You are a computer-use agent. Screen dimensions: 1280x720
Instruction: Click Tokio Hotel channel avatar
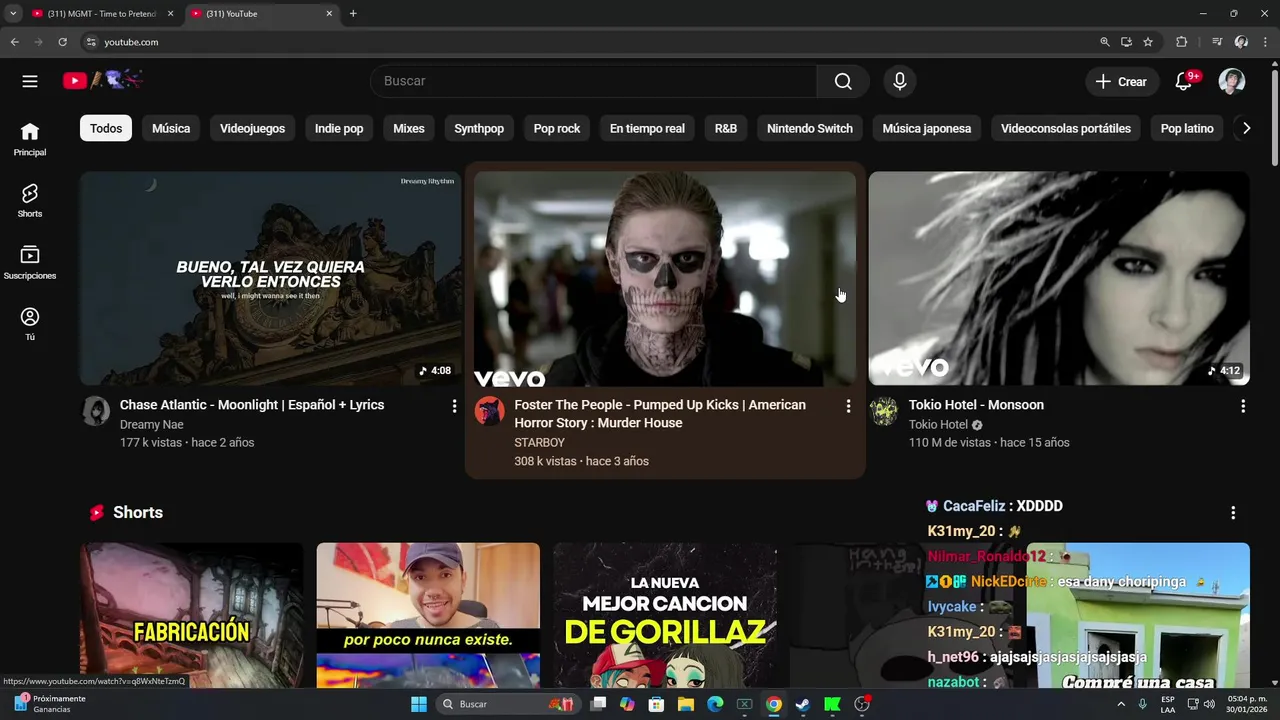pyautogui.click(x=884, y=411)
